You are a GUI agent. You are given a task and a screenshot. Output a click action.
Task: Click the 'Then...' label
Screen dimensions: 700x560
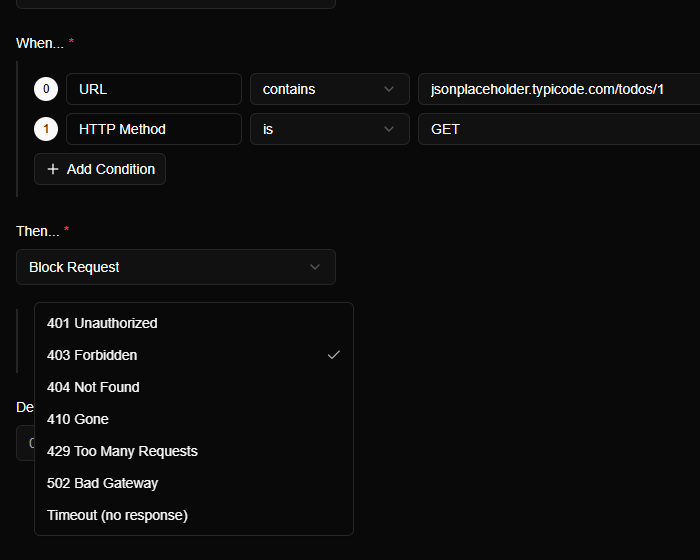click(38, 231)
